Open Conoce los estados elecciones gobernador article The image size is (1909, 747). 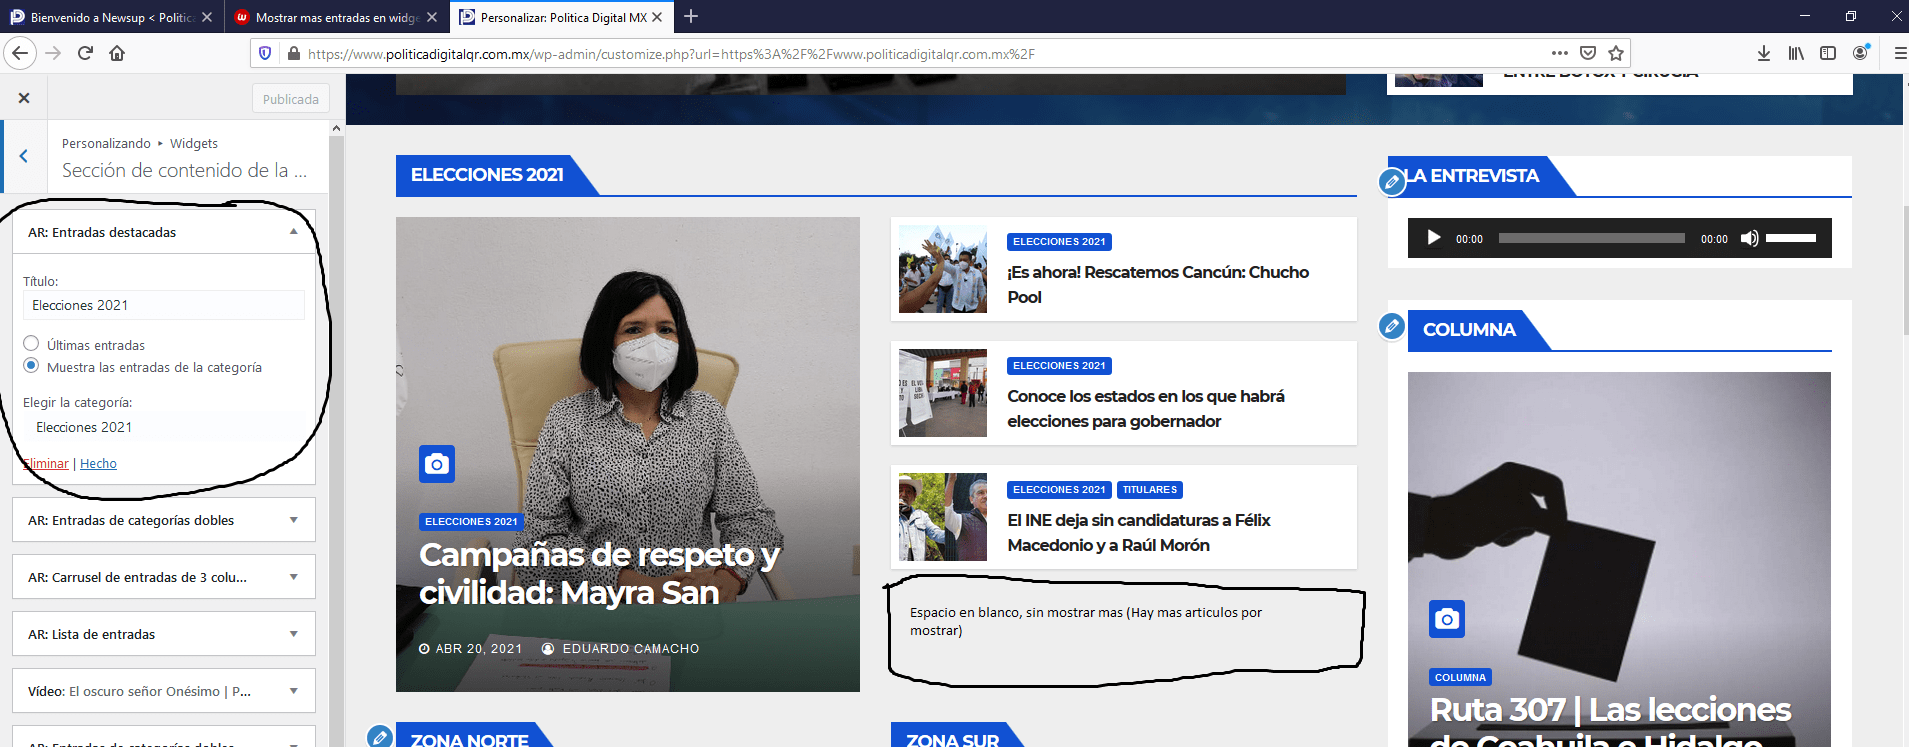click(x=1146, y=409)
